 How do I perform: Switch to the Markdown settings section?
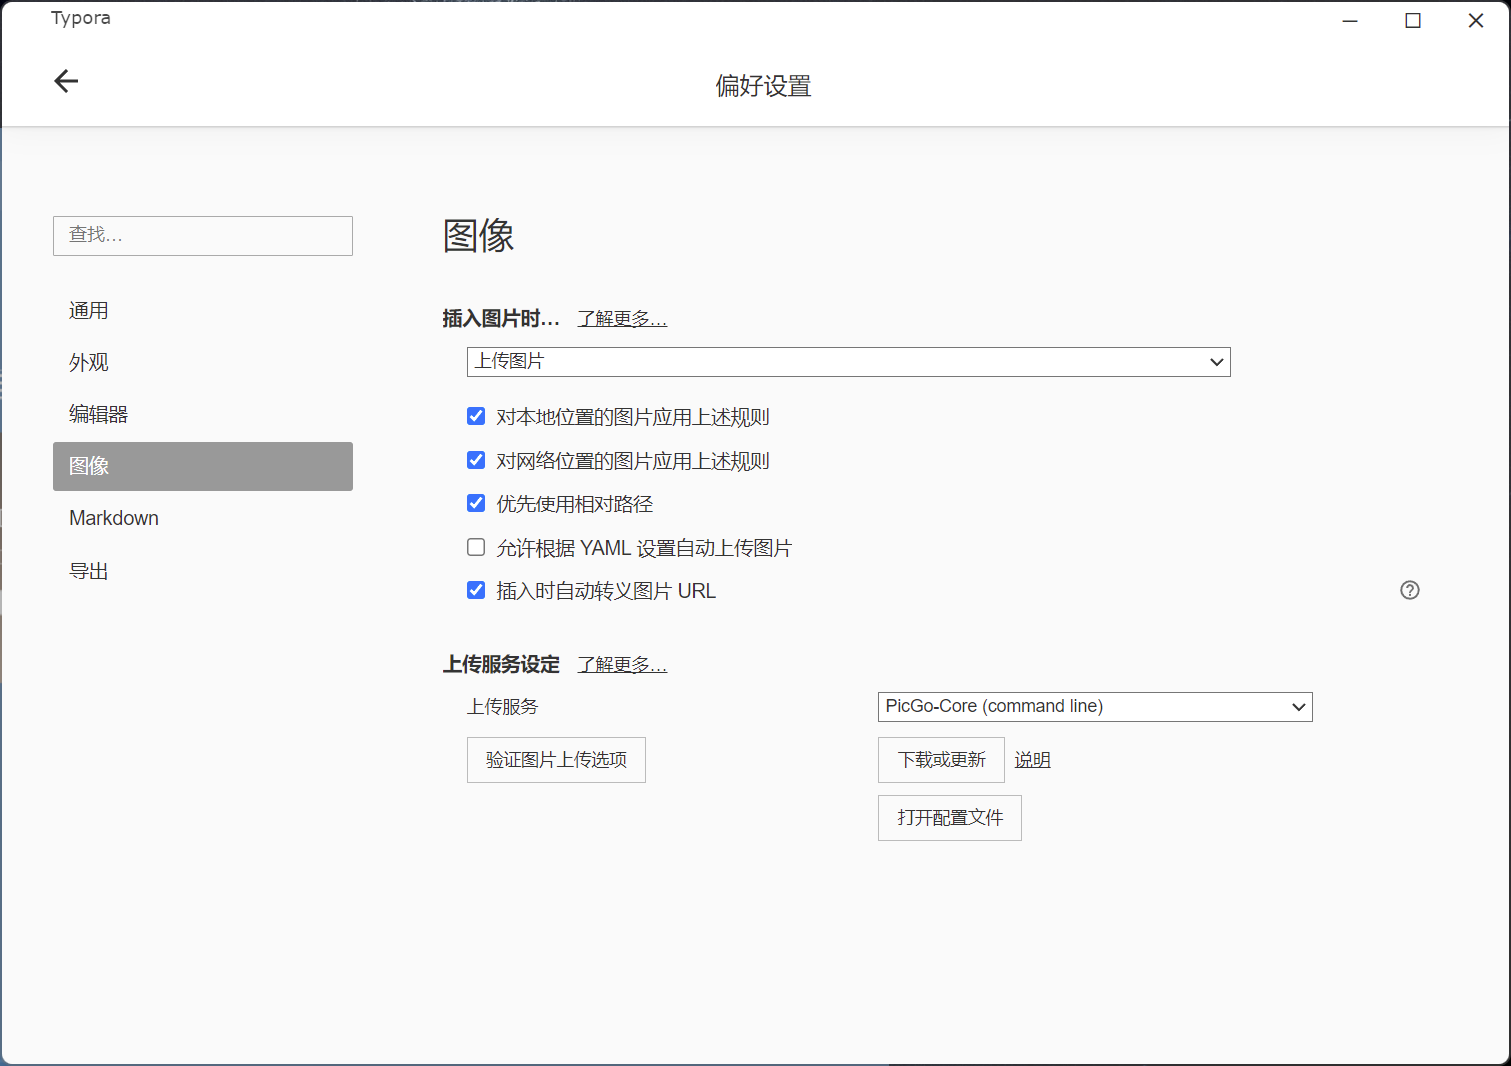[x=113, y=518]
